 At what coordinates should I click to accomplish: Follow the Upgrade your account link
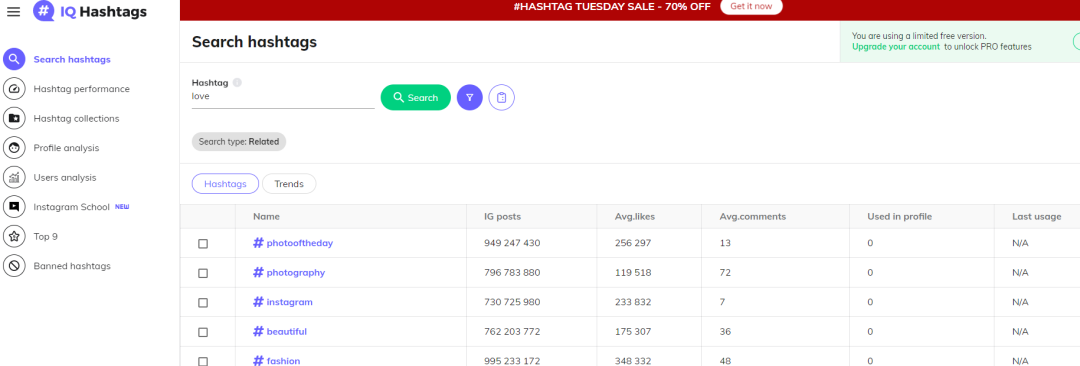(895, 47)
